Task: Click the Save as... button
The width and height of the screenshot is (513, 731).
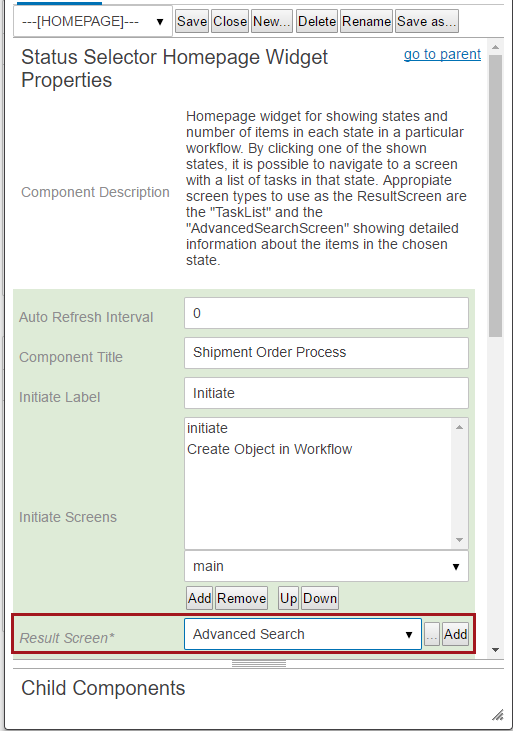Action: pos(427,21)
